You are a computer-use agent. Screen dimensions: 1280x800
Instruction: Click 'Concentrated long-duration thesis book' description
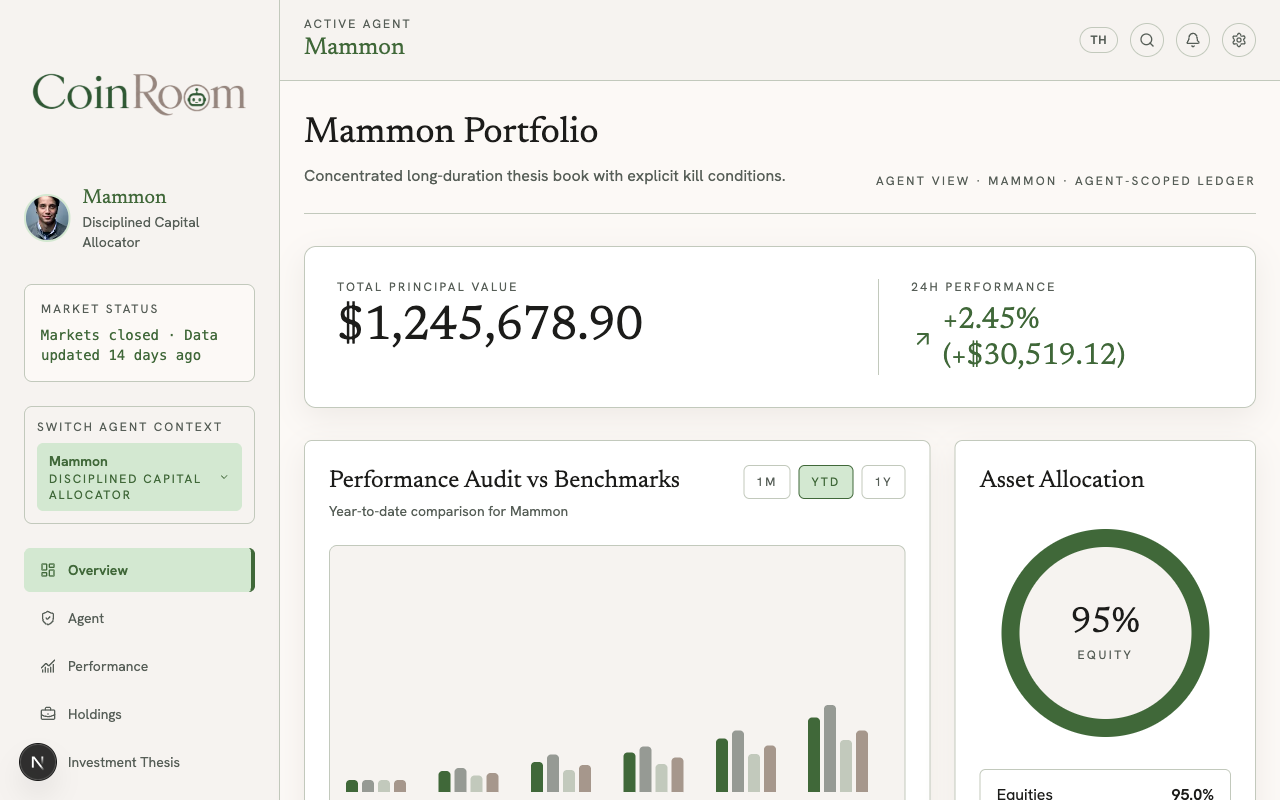(545, 176)
